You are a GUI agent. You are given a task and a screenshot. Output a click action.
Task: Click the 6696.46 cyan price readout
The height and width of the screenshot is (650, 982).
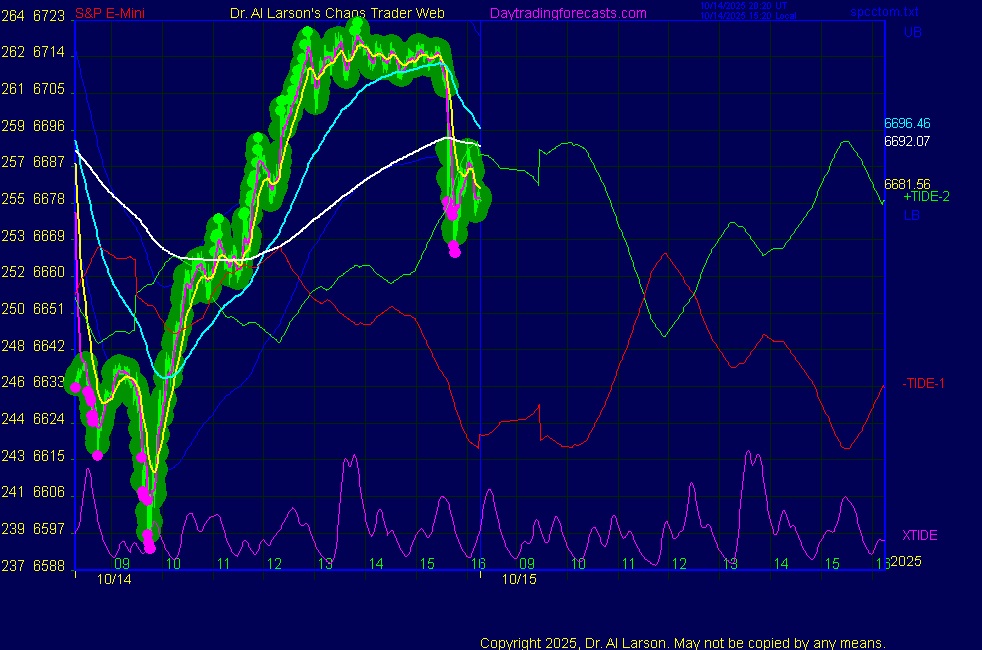(x=907, y=123)
